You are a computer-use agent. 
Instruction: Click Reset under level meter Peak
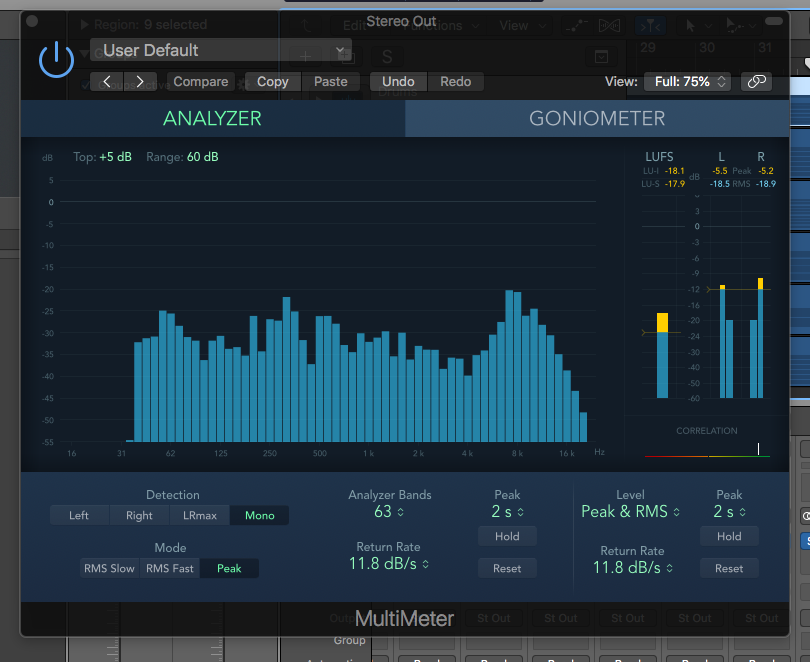(x=729, y=569)
